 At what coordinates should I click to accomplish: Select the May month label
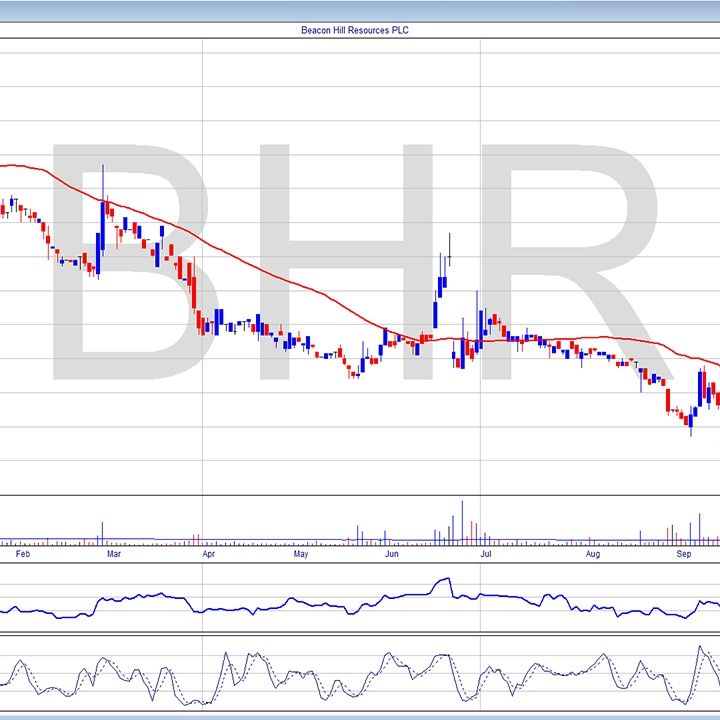(x=301, y=553)
